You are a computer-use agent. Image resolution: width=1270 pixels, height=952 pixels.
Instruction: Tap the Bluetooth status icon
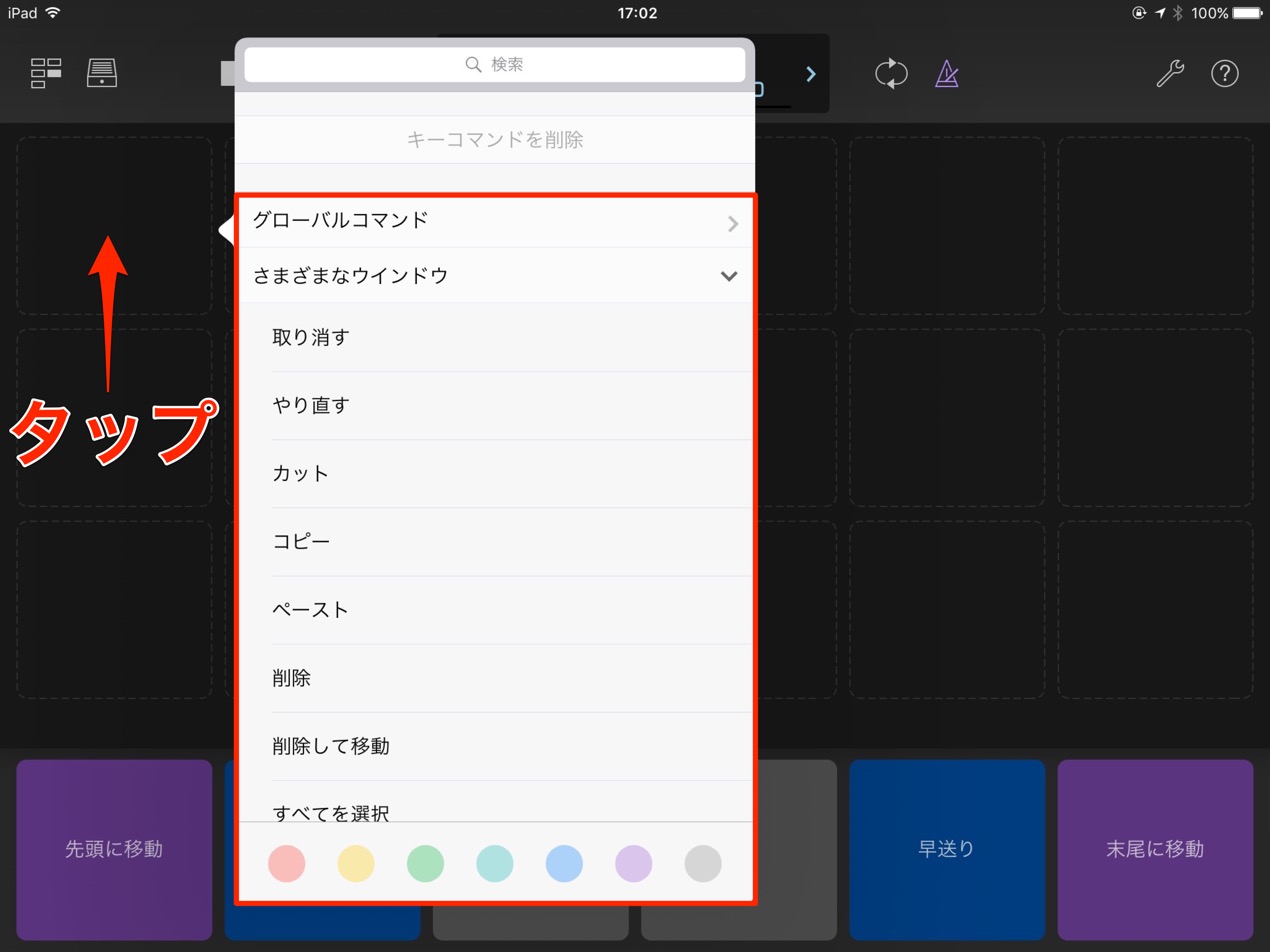coord(1178,13)
